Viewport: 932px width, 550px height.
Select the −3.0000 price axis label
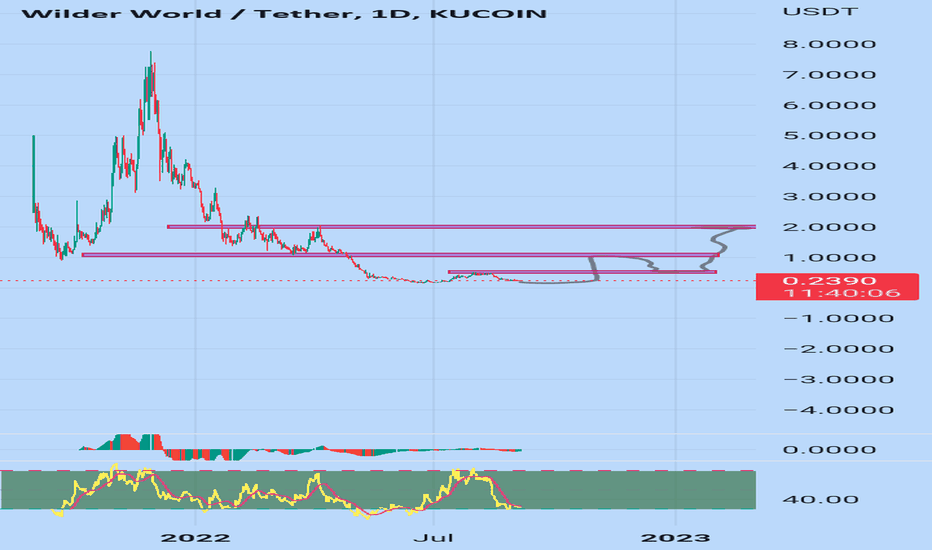(x=838, y=379)
